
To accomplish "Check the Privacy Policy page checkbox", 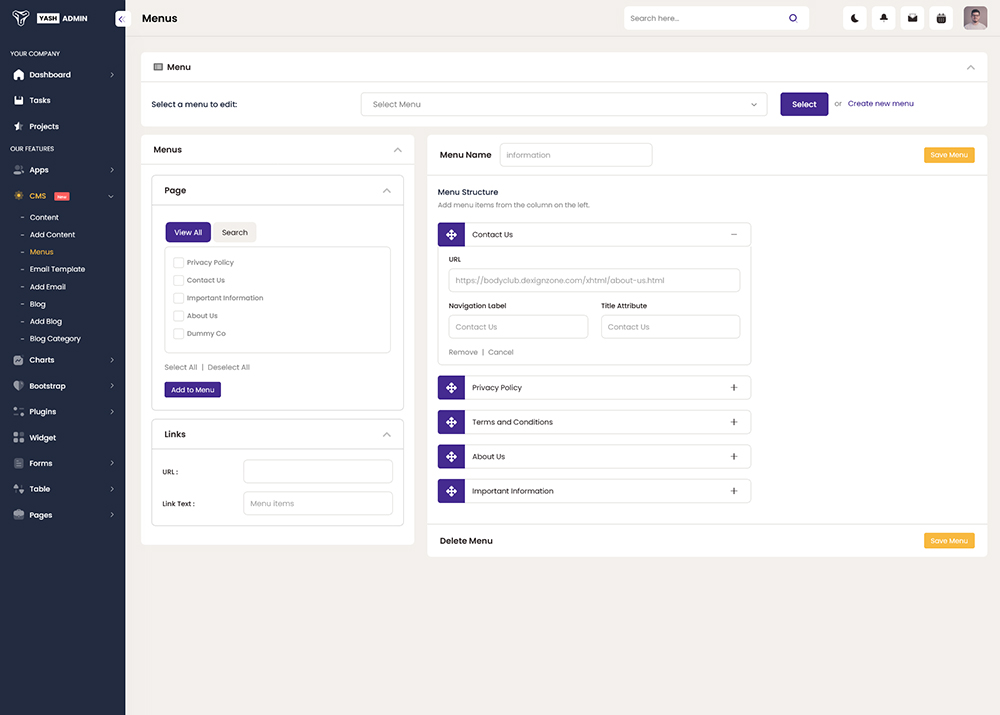I will tap(179, 262).
